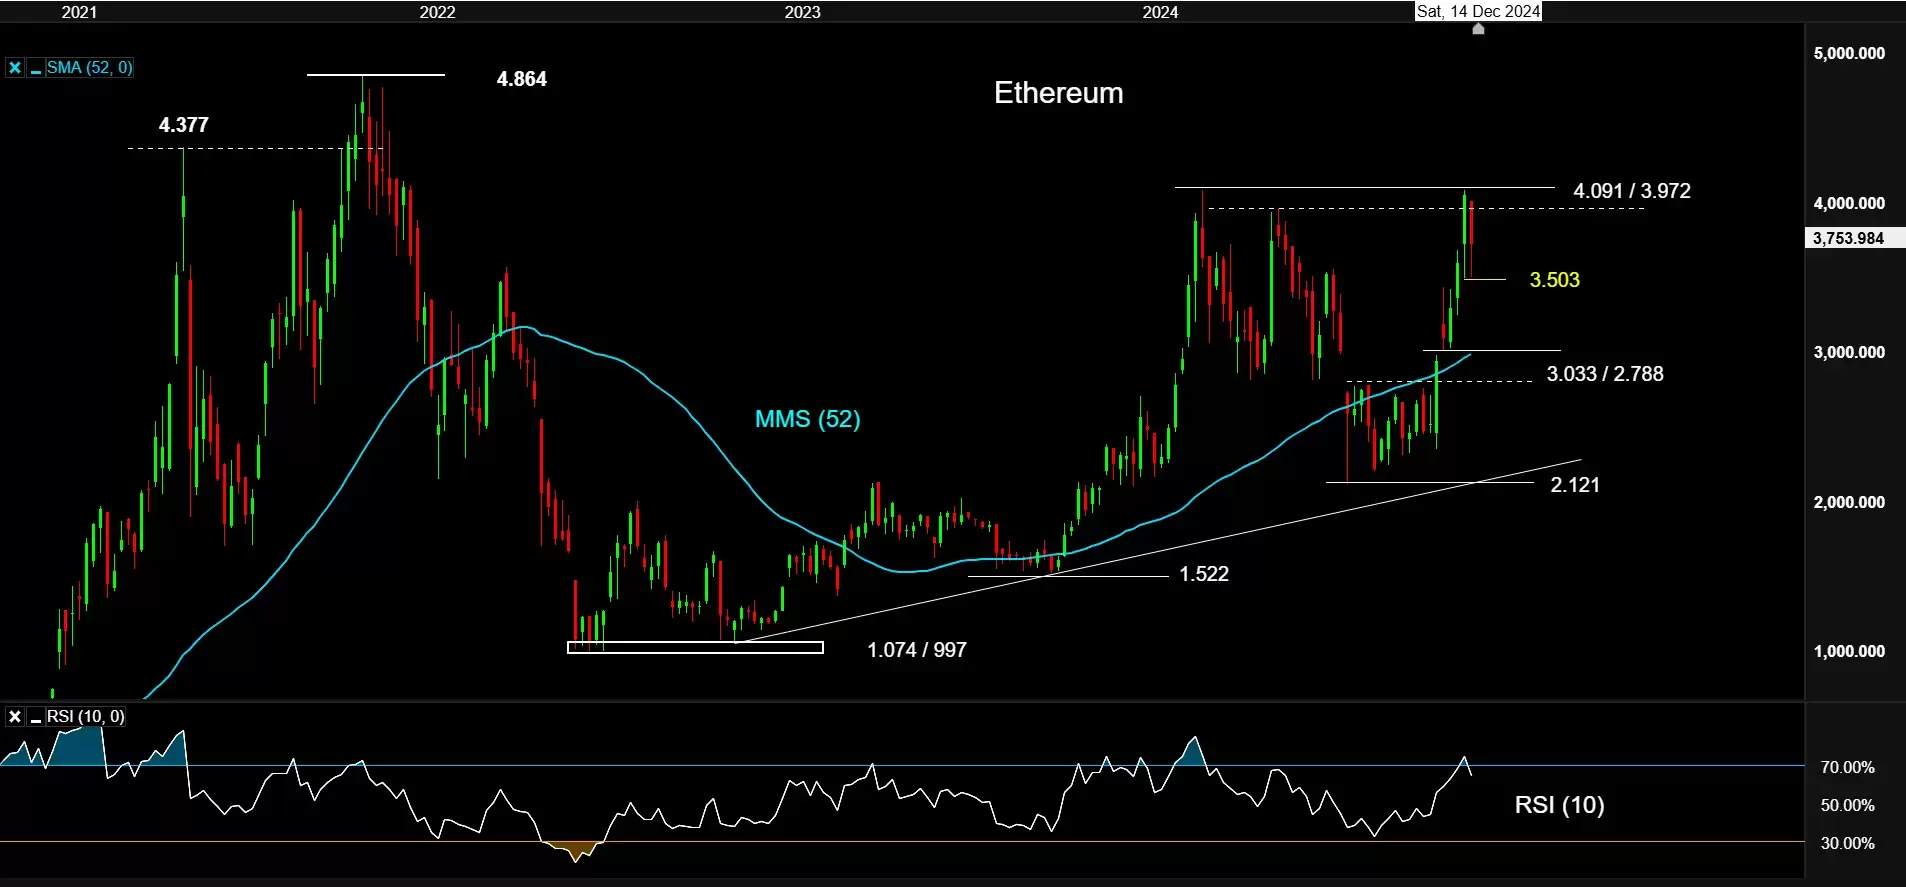This screenshot has width=1906, height=887.
Task: Click the 4,000.000 price axis label
Action: (x=1849, y=203)
